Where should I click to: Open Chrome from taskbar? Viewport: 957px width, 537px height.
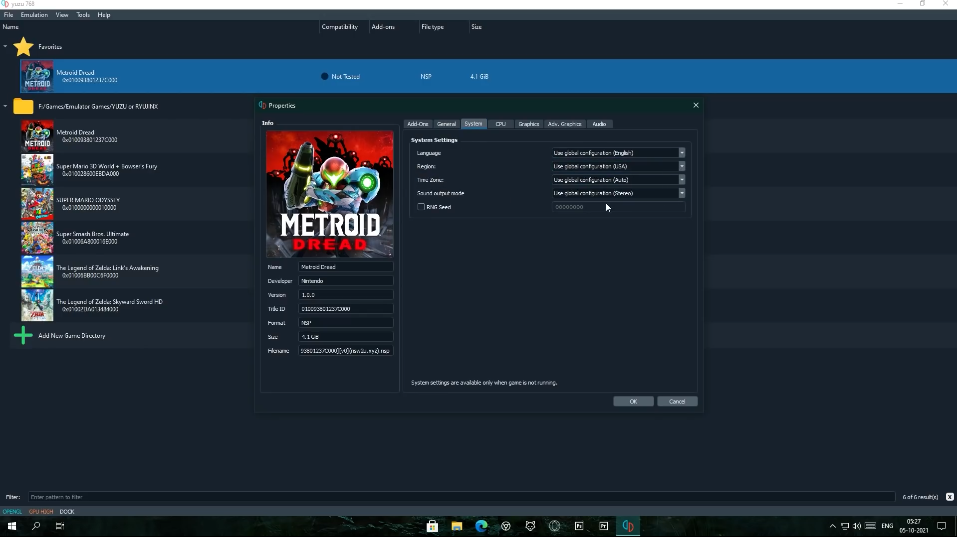[505, 526]
